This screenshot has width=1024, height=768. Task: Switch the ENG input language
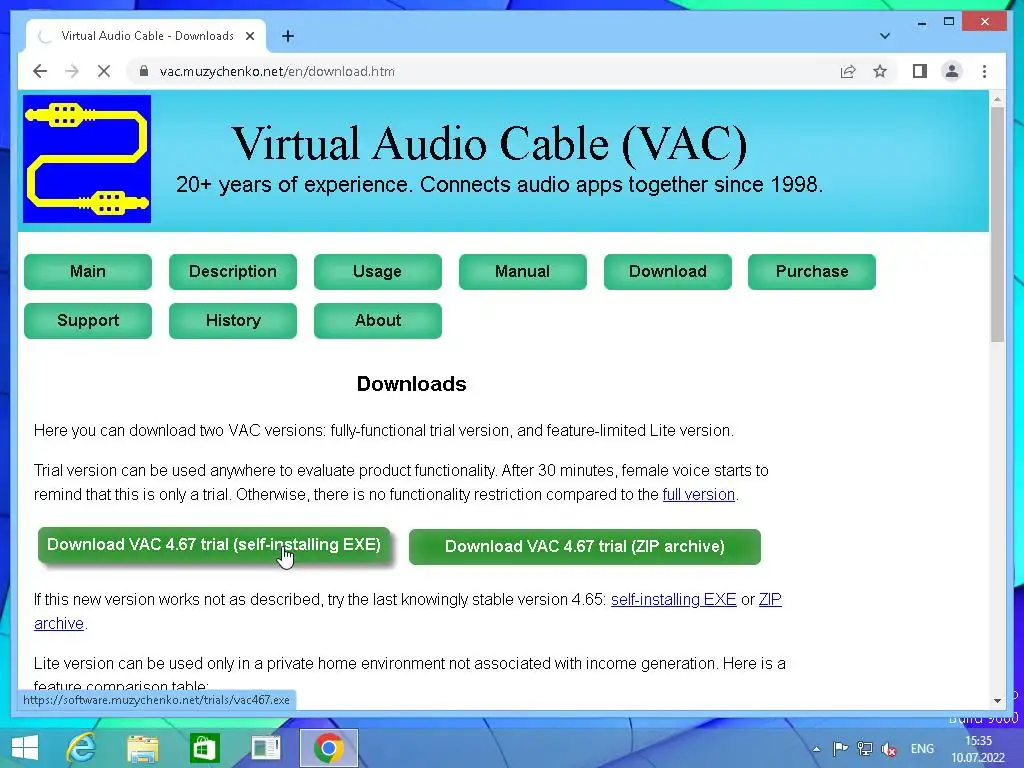coord(922,748)
